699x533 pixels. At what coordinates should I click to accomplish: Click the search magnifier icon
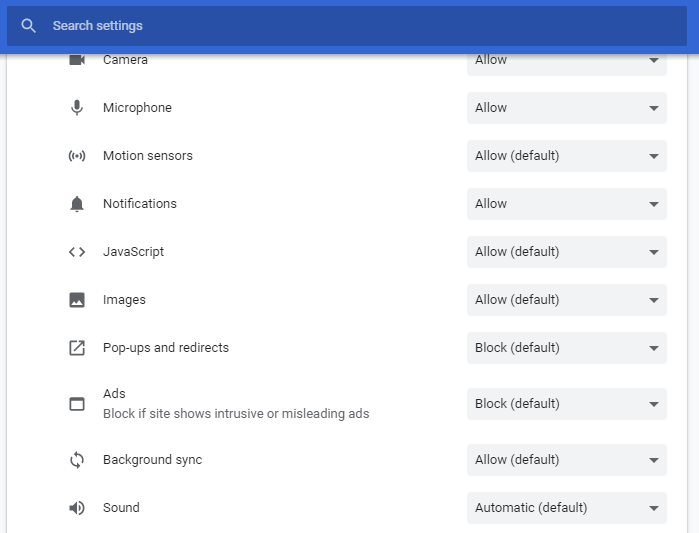pyautogui.click(x=29, y=26)
